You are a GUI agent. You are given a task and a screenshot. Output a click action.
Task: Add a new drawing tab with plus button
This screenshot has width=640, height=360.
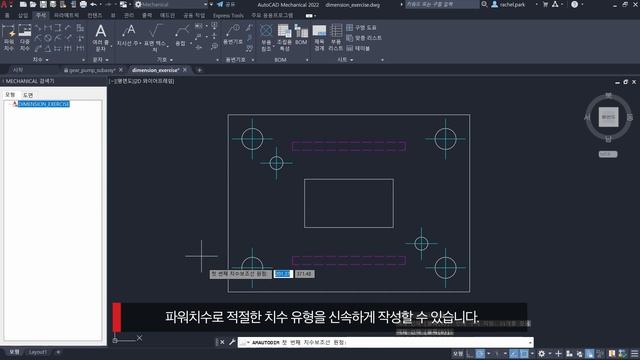pyautogui.click(x=199, y=70)
